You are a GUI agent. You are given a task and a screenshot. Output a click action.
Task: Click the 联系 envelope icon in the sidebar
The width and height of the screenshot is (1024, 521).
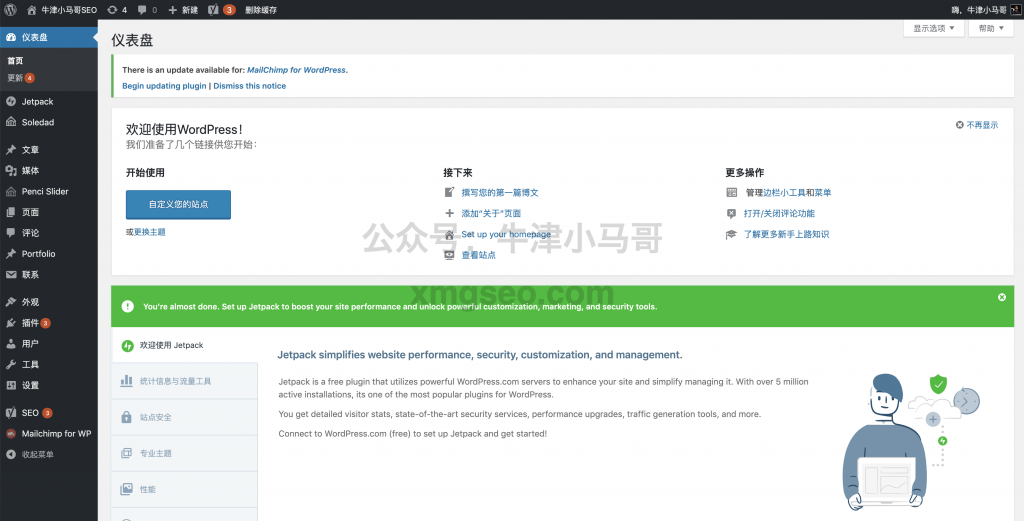(10, 274)
